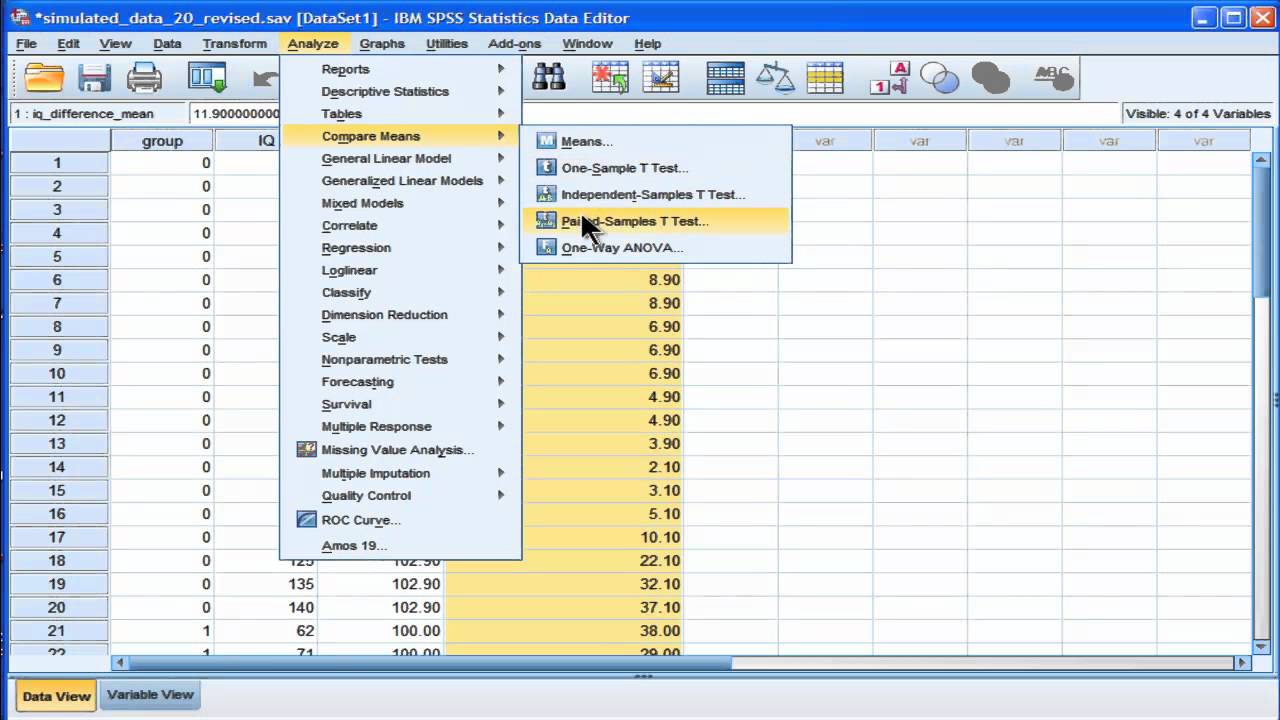Recall recently used dialogs icon
This screenshot has height=720, width=1280.
207,78
